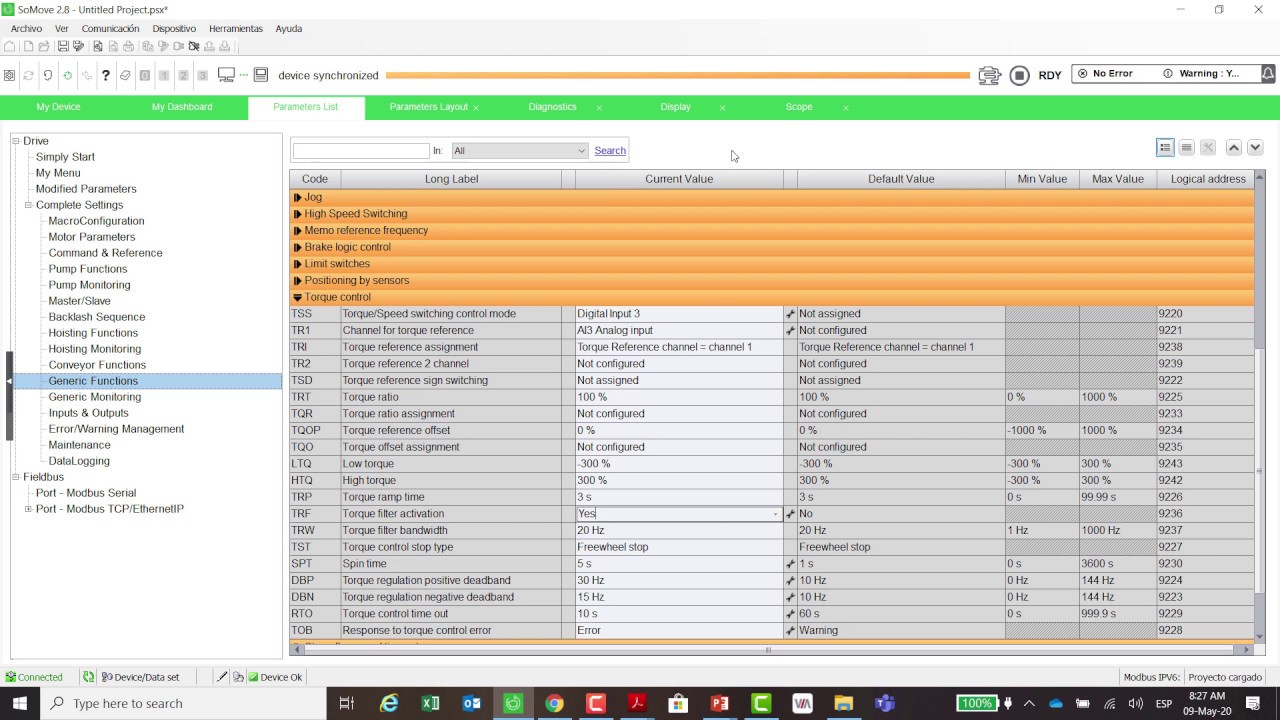Viewport: 1280px width, 720px height.
Task: Switch to the Scope tab
Action: [x=799, y=107]
